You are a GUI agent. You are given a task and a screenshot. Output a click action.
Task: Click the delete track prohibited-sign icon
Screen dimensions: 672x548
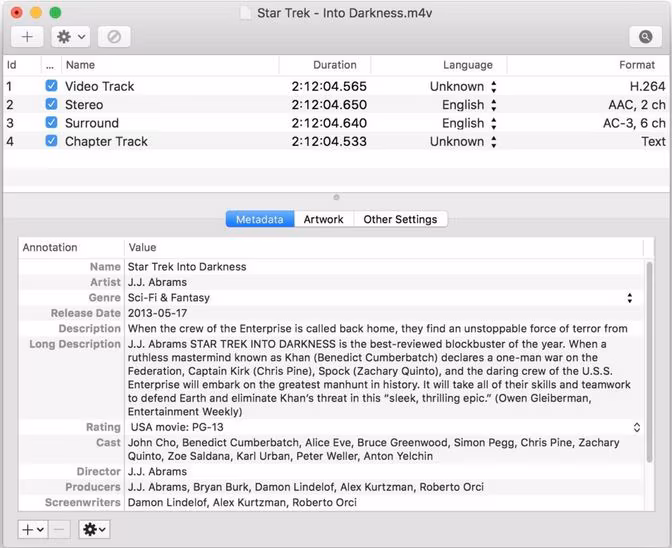click(114, 37)
